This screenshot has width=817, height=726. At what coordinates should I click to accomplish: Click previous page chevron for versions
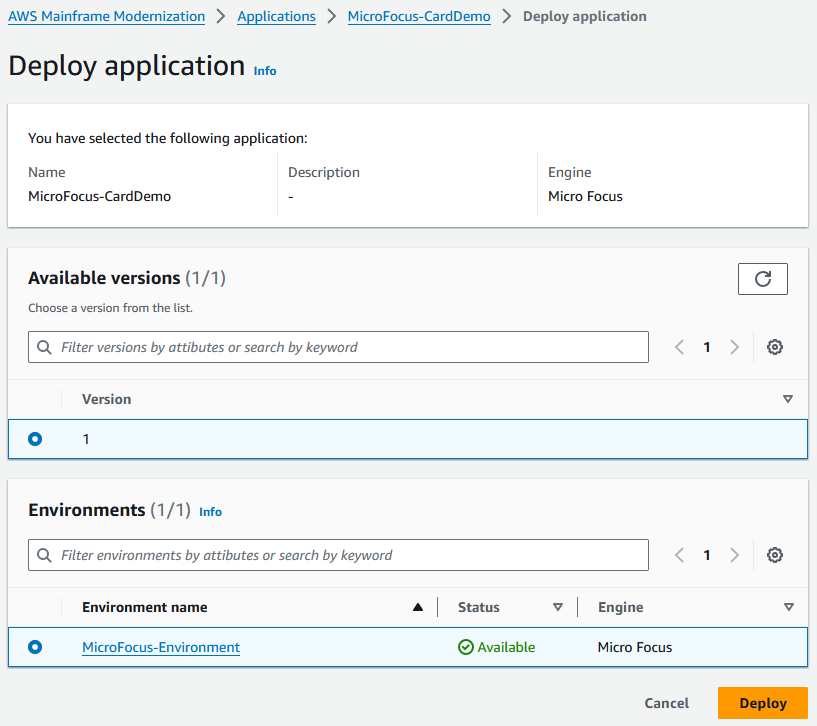click(x=679, y=347)
